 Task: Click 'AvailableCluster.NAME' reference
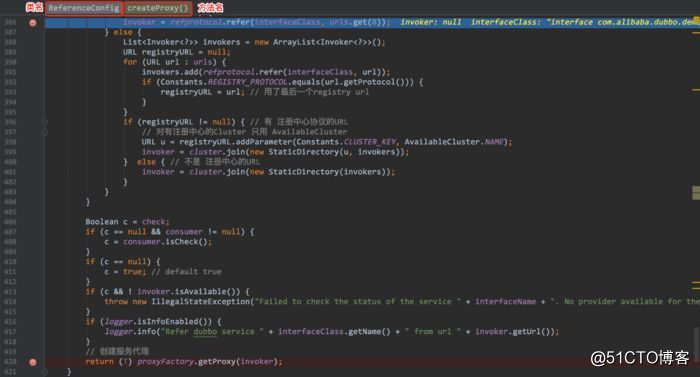click(454, 142)
